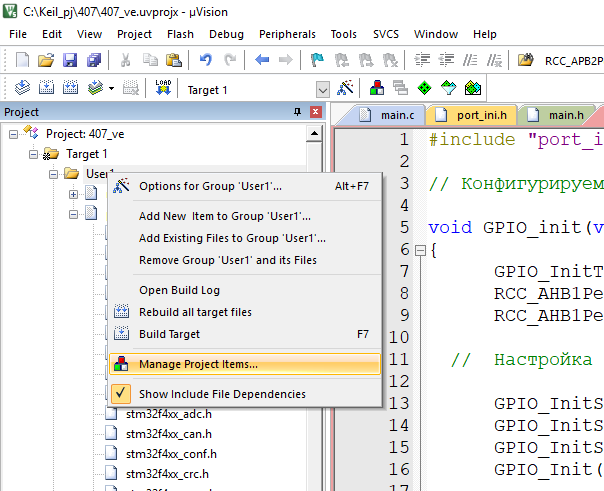
Task: Select stm32f4xx_conf.h in project tree
Action: 171,454
